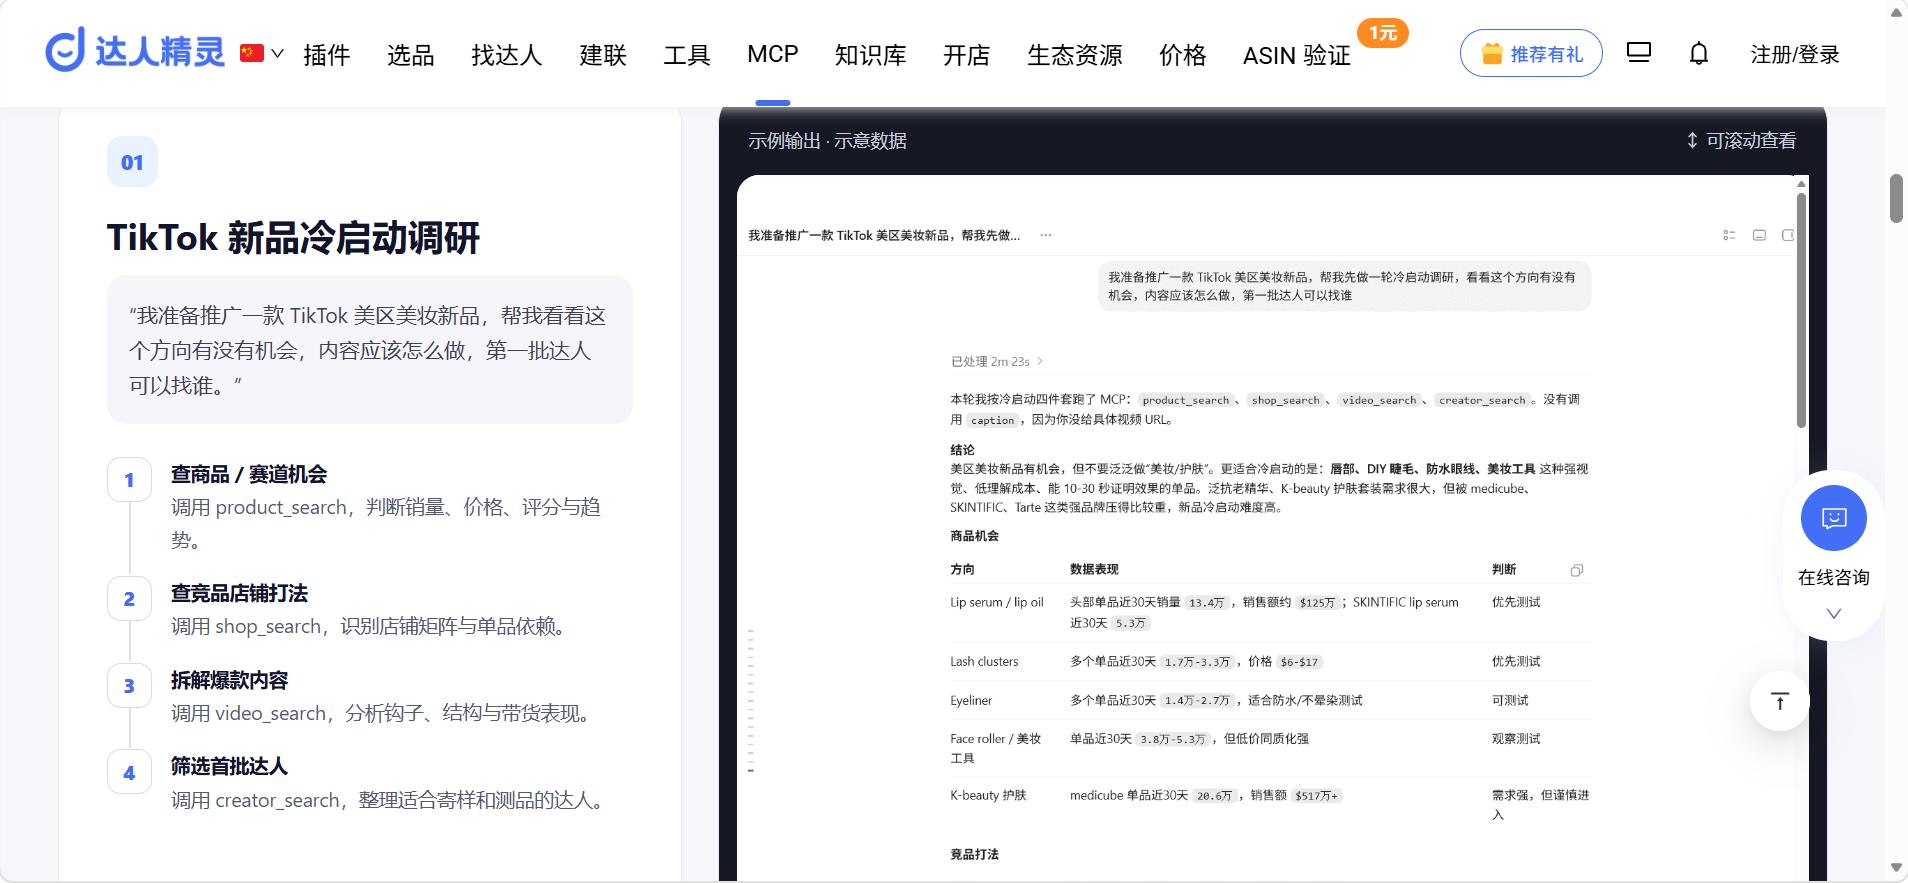The image size is (1908, 883).
Task: Open the 建联 menu
Action: click(603, 55)
